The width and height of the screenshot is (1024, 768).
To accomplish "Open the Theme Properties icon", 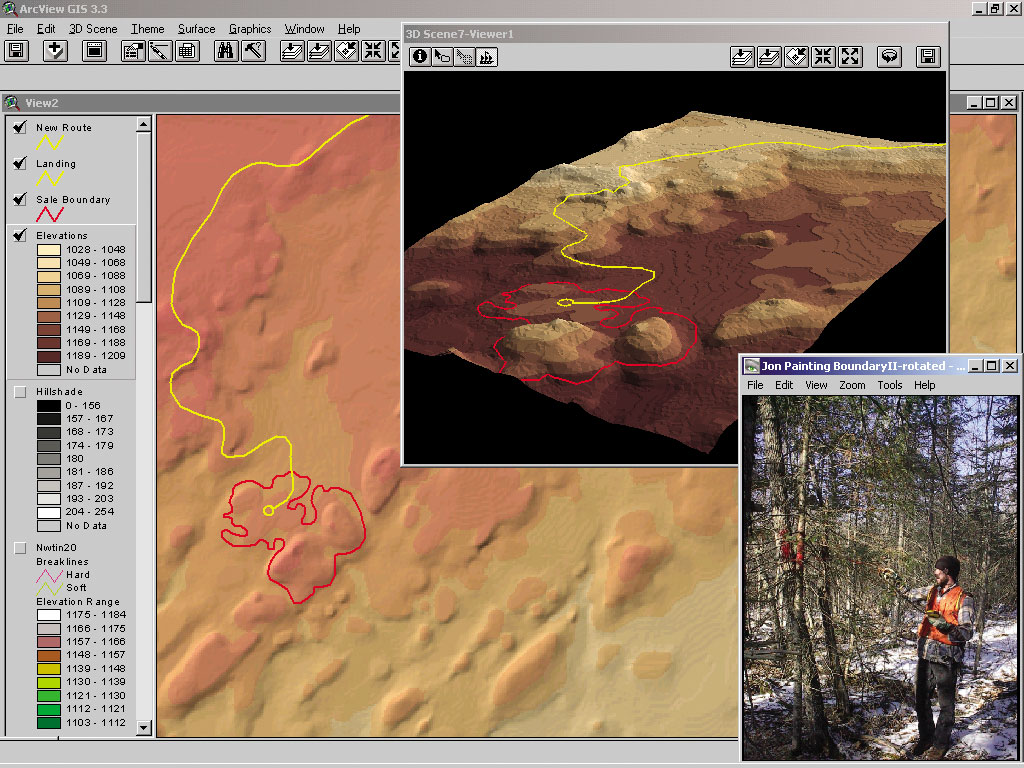I will (x=133, y=51).
